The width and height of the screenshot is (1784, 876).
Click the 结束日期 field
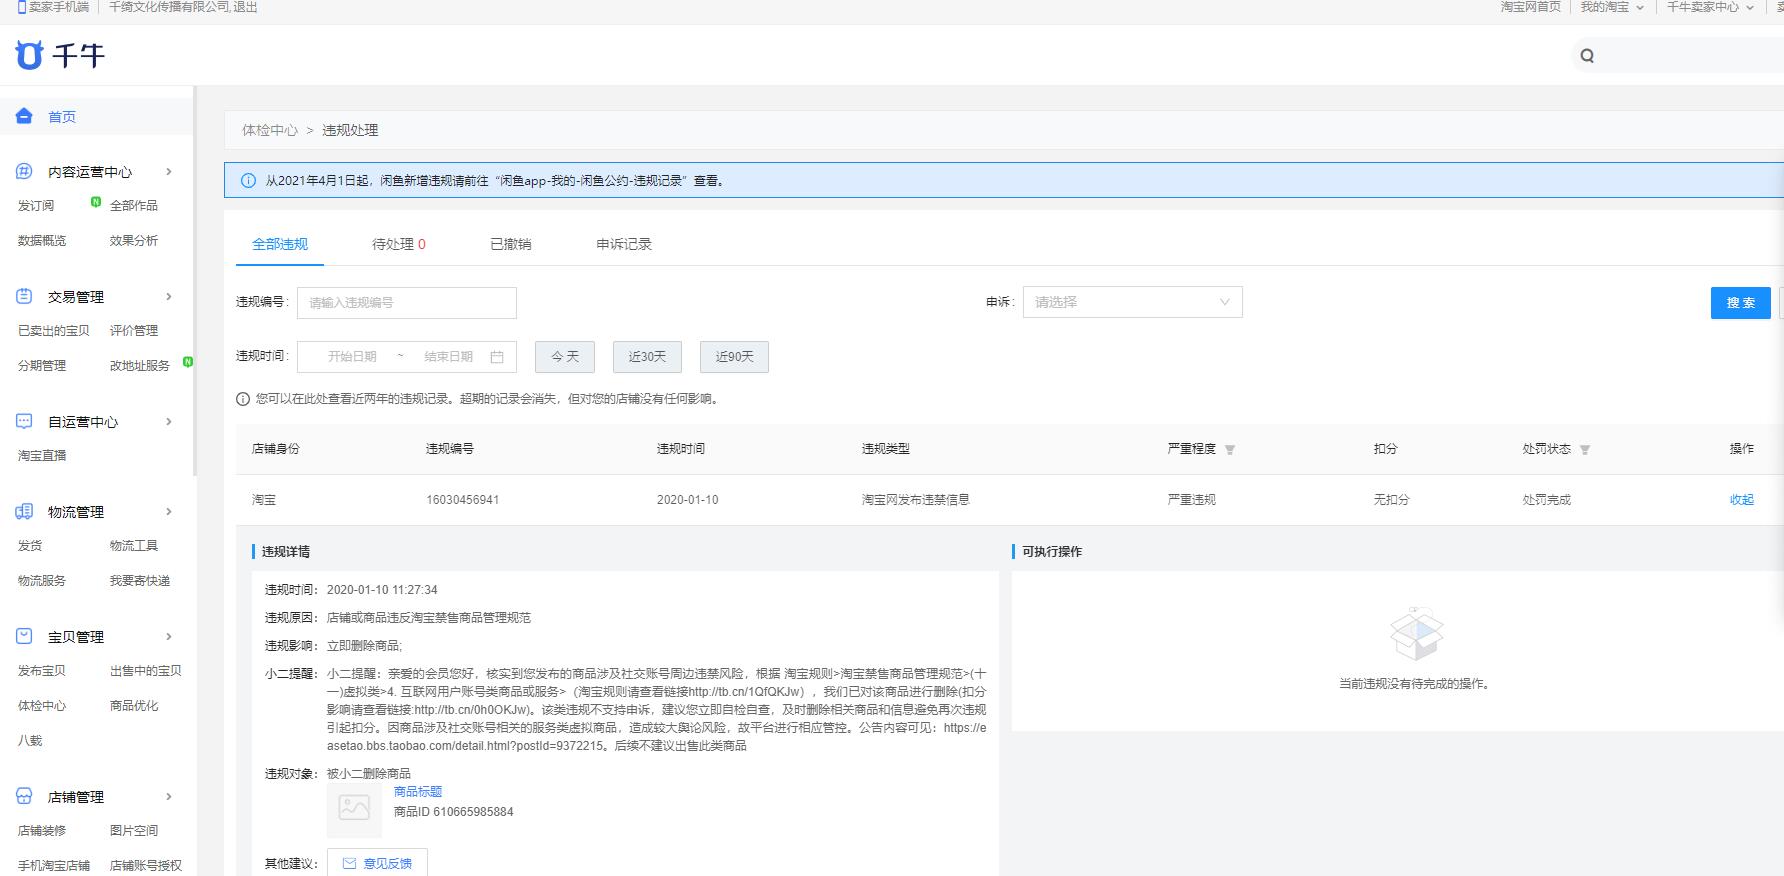(448, 357)
